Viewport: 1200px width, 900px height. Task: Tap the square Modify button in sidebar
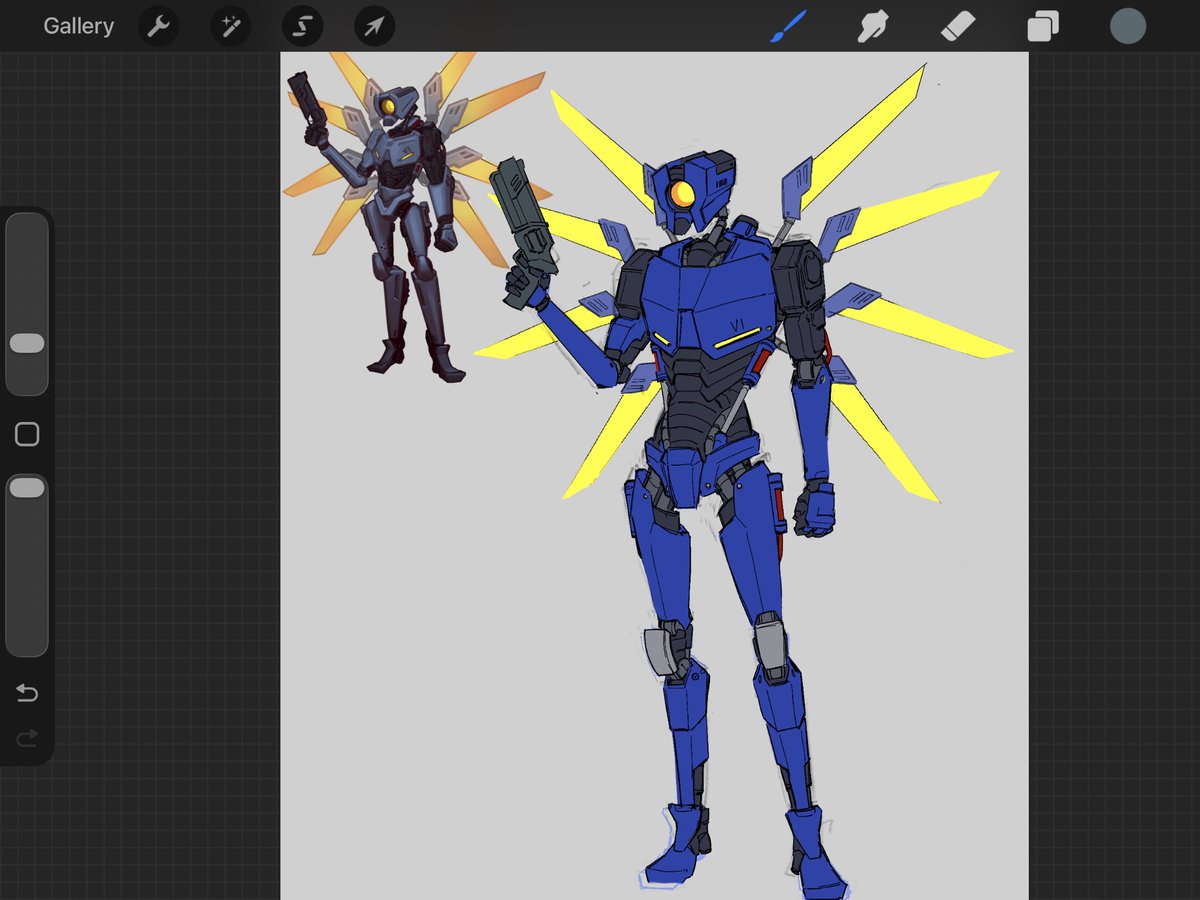click(x=27, y=434)
